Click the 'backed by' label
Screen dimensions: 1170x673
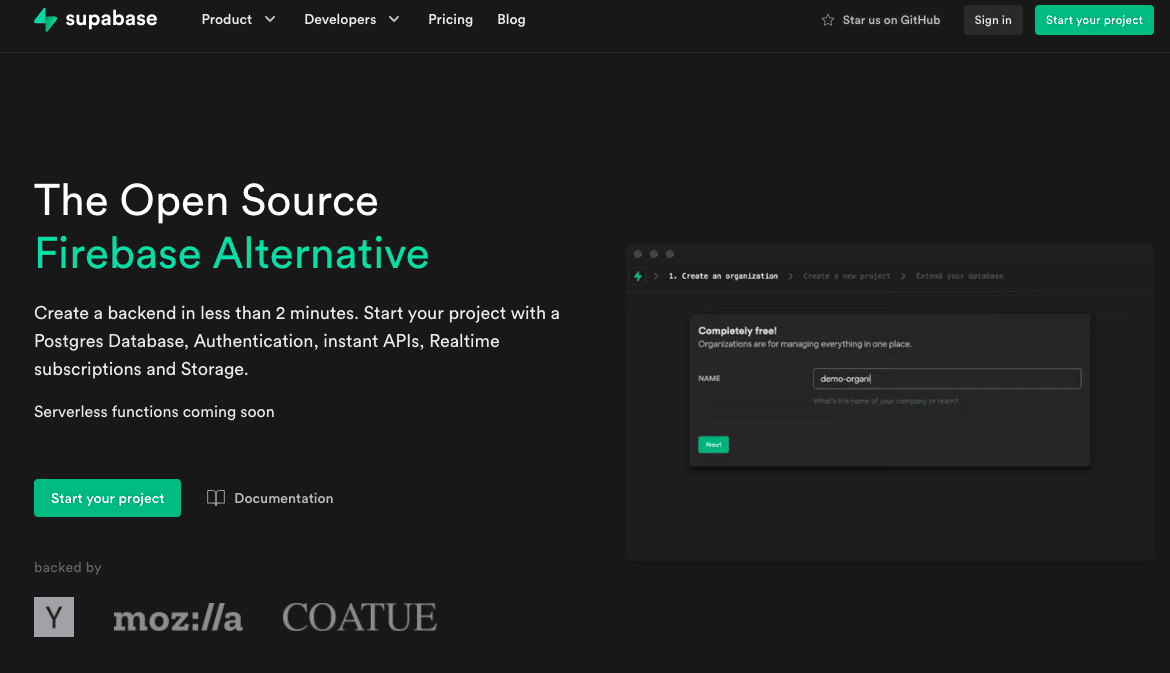(x=68, y=567)
